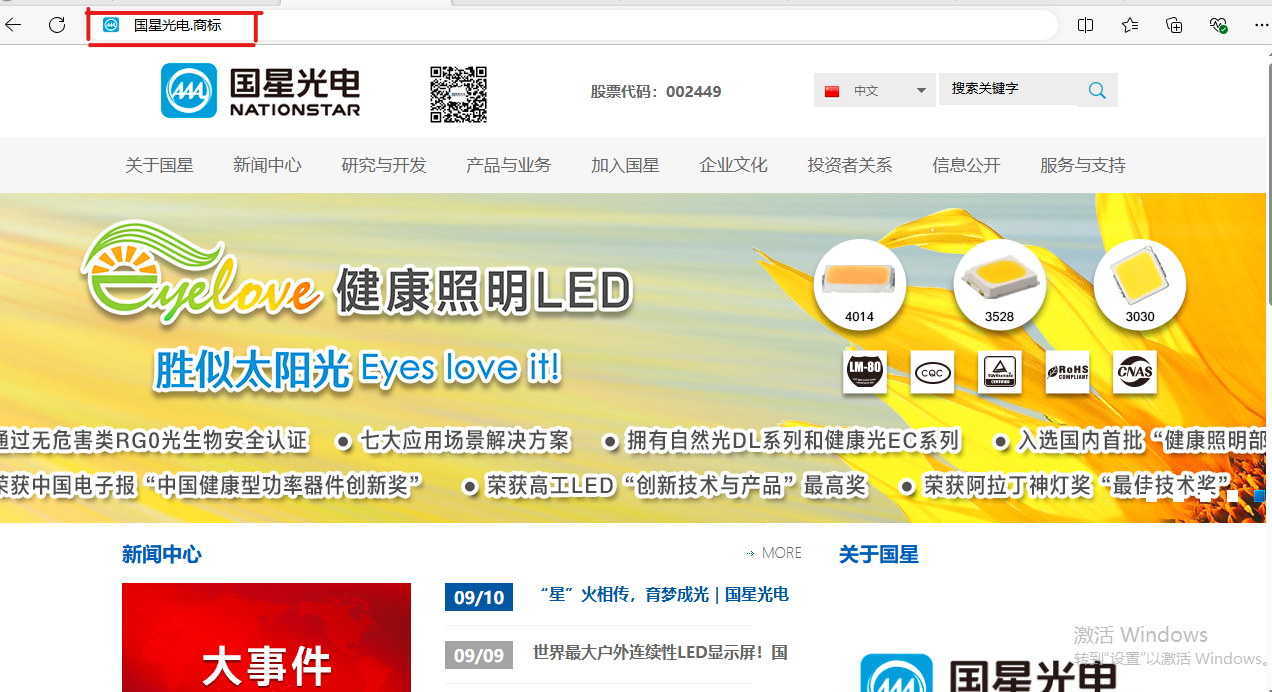This screenshot has height=692, width=1272.
Task: Open Edge settings via ellipsis menu
Action: click(x=1261, y=24)
